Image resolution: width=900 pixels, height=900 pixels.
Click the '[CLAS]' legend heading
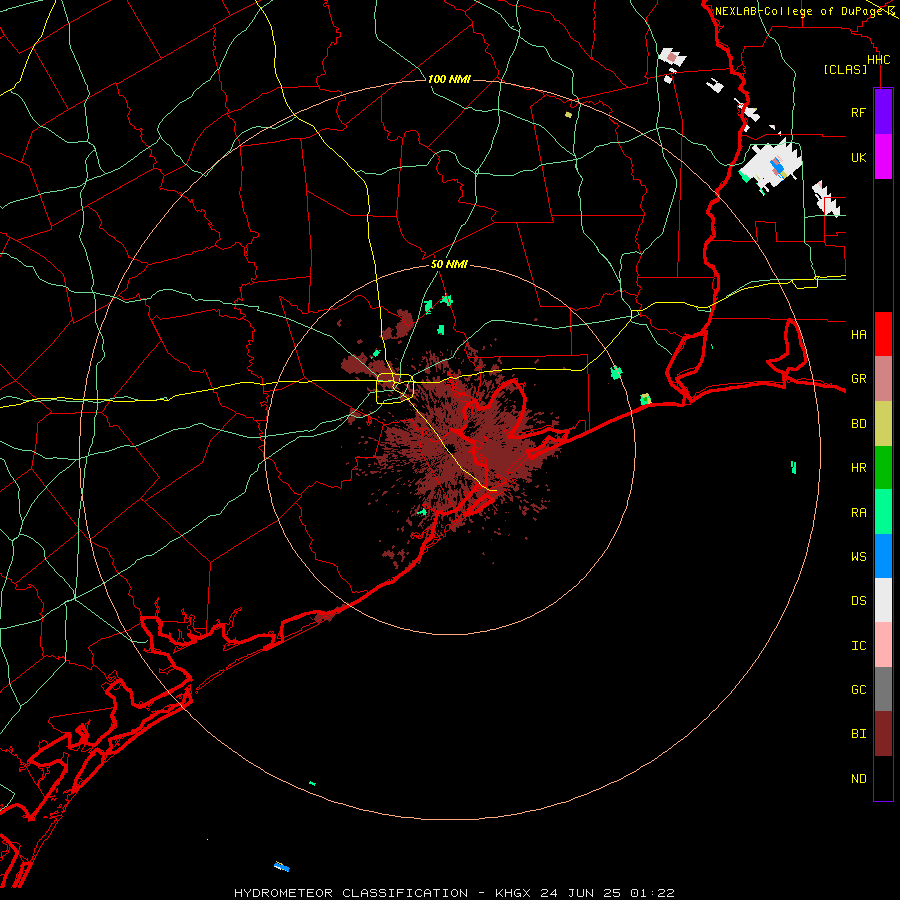point(845,69)
